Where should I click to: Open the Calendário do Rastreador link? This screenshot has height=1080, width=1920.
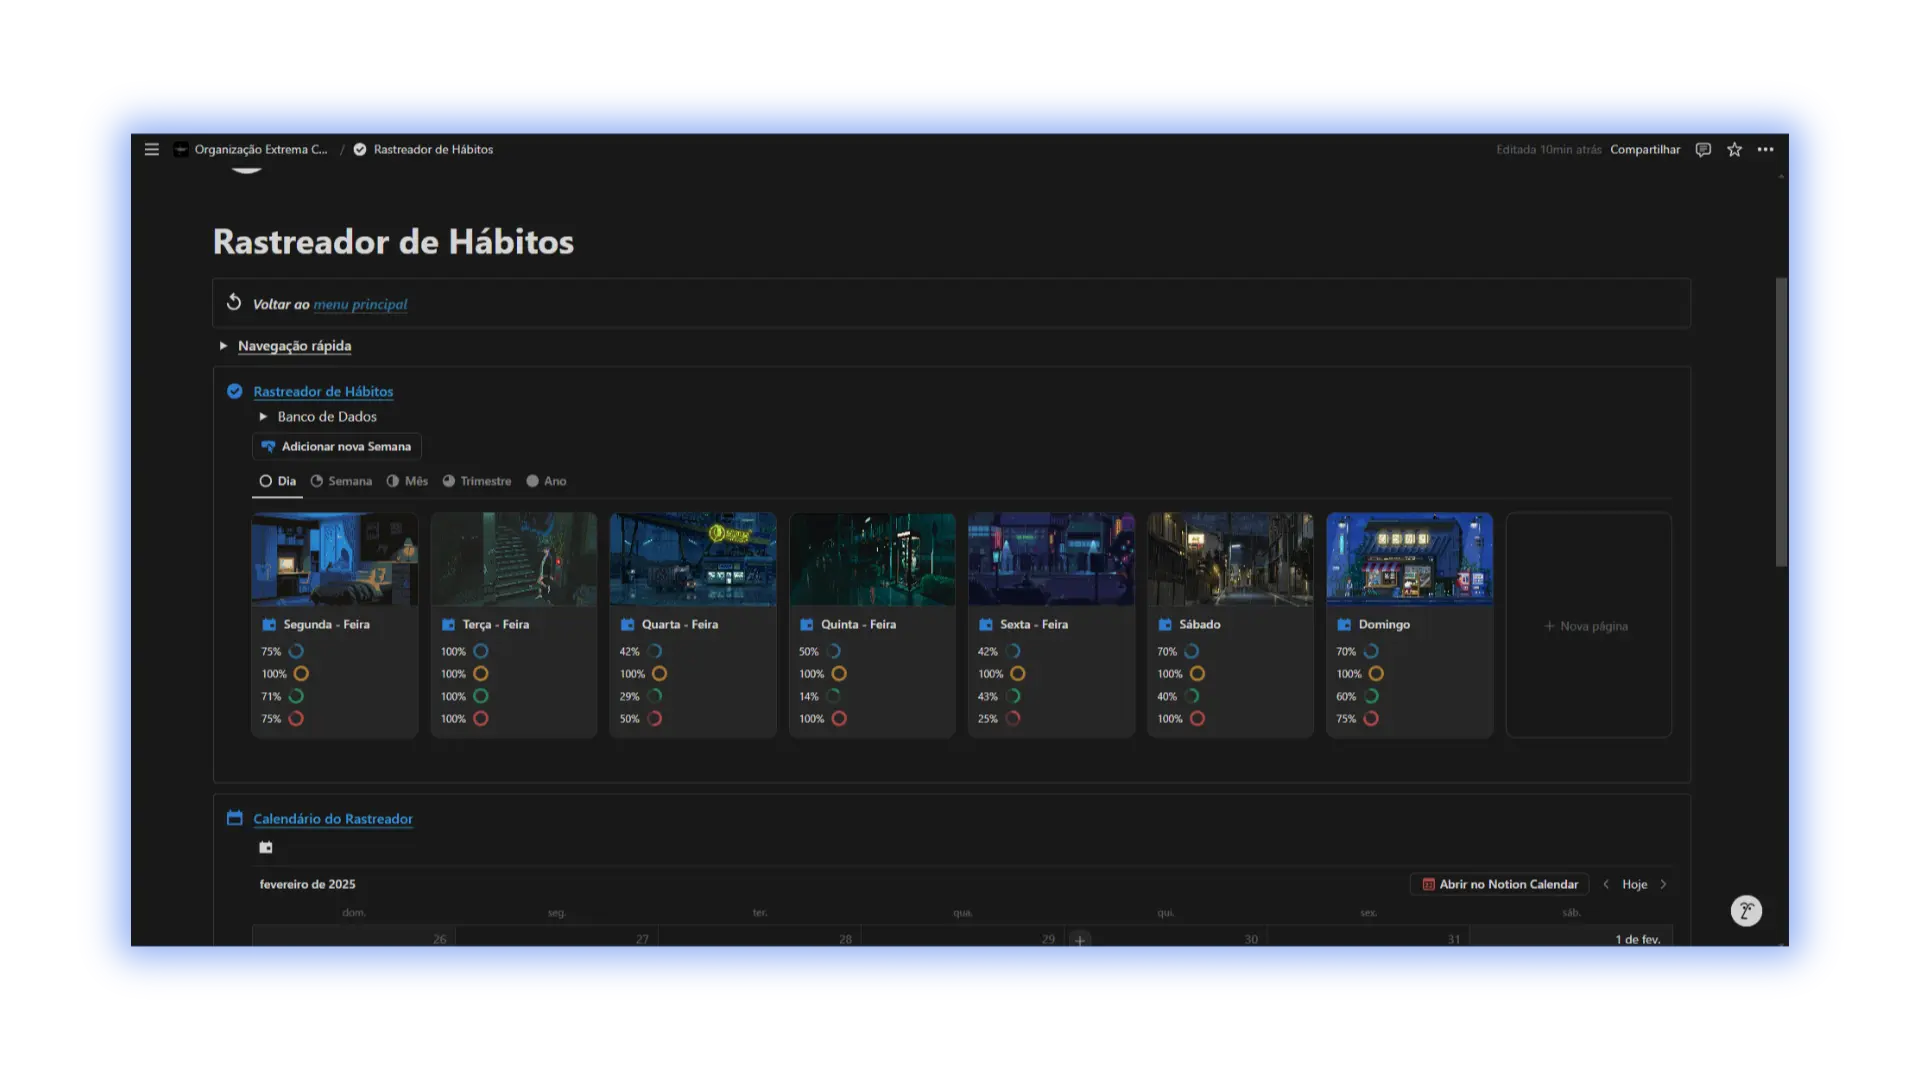click(x=333, y=818)
